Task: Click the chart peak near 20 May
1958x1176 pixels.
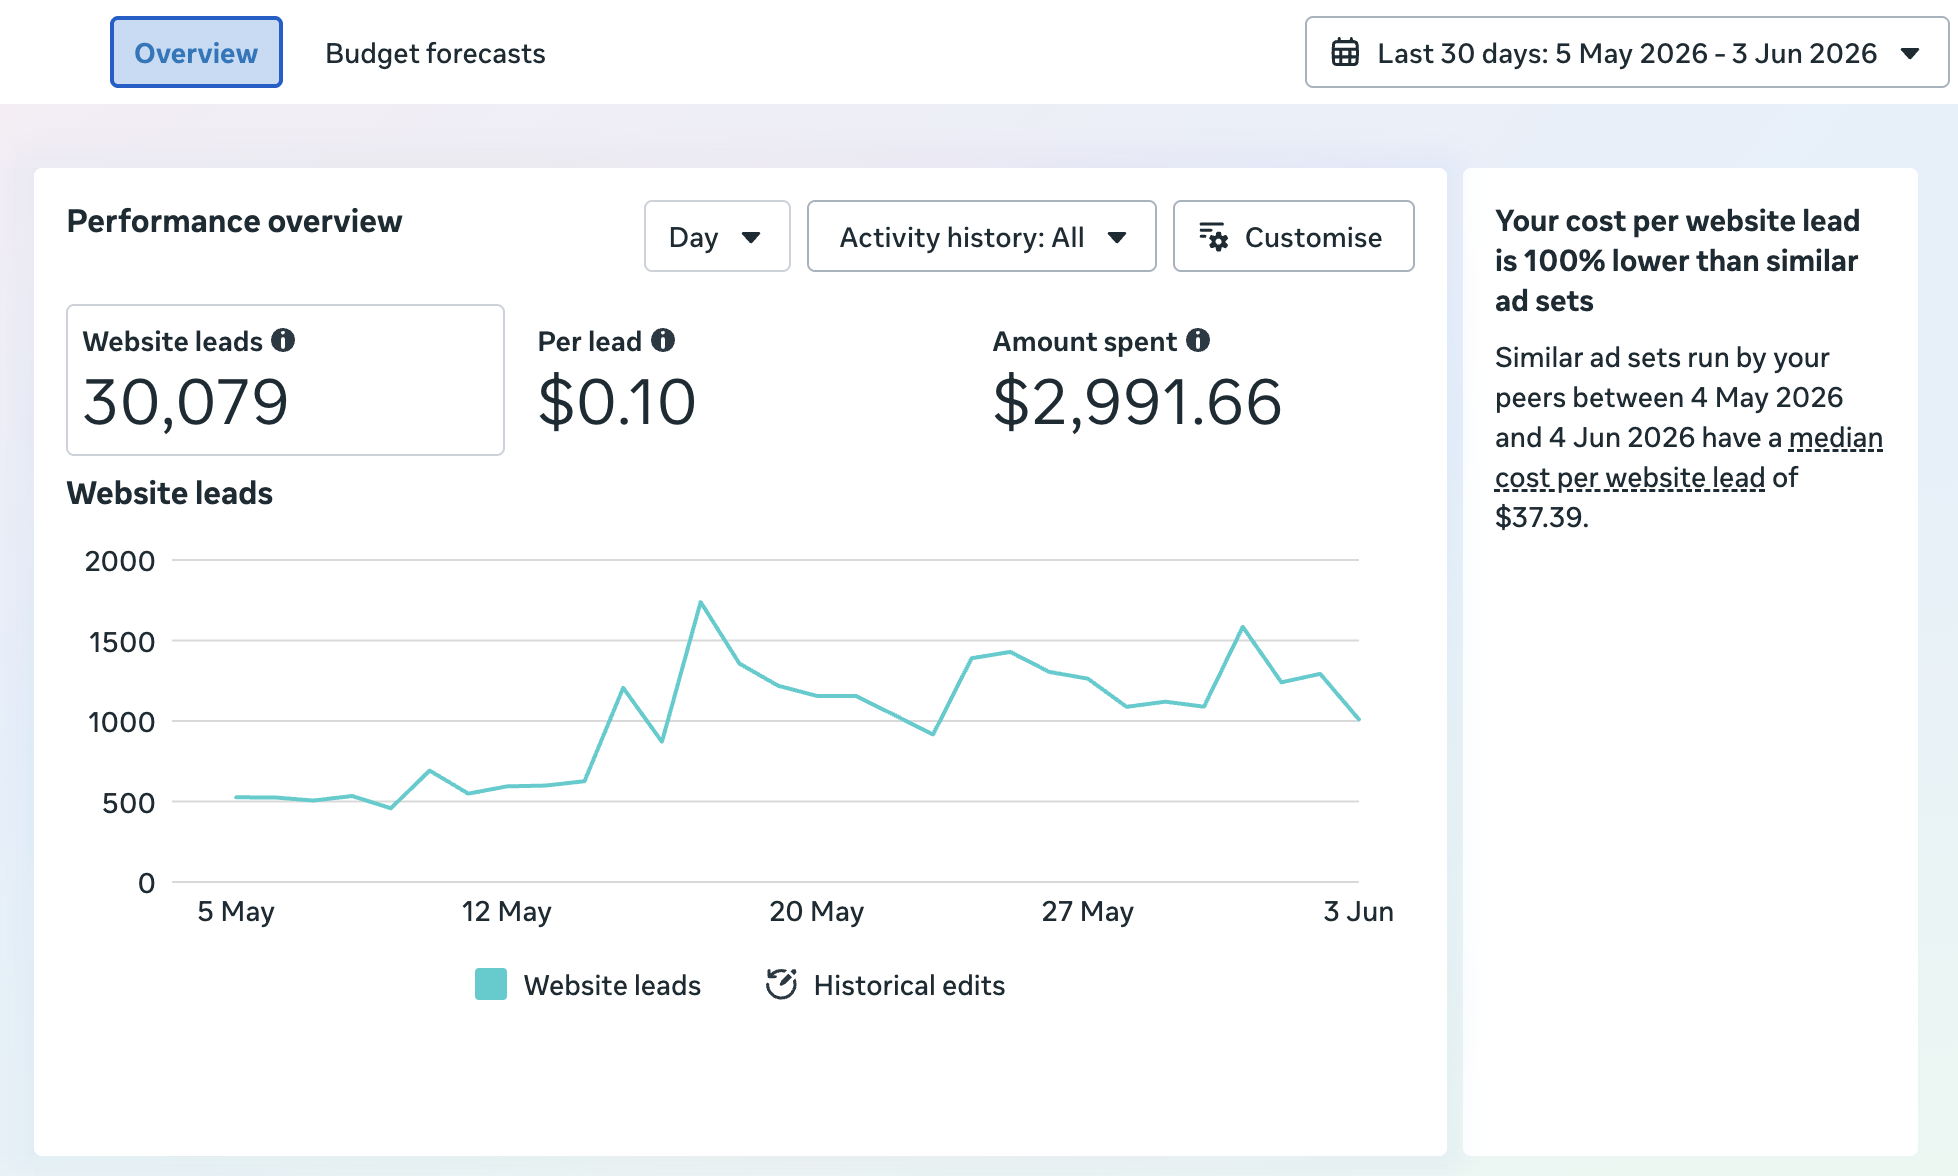Action: click(x=701, y=602)
